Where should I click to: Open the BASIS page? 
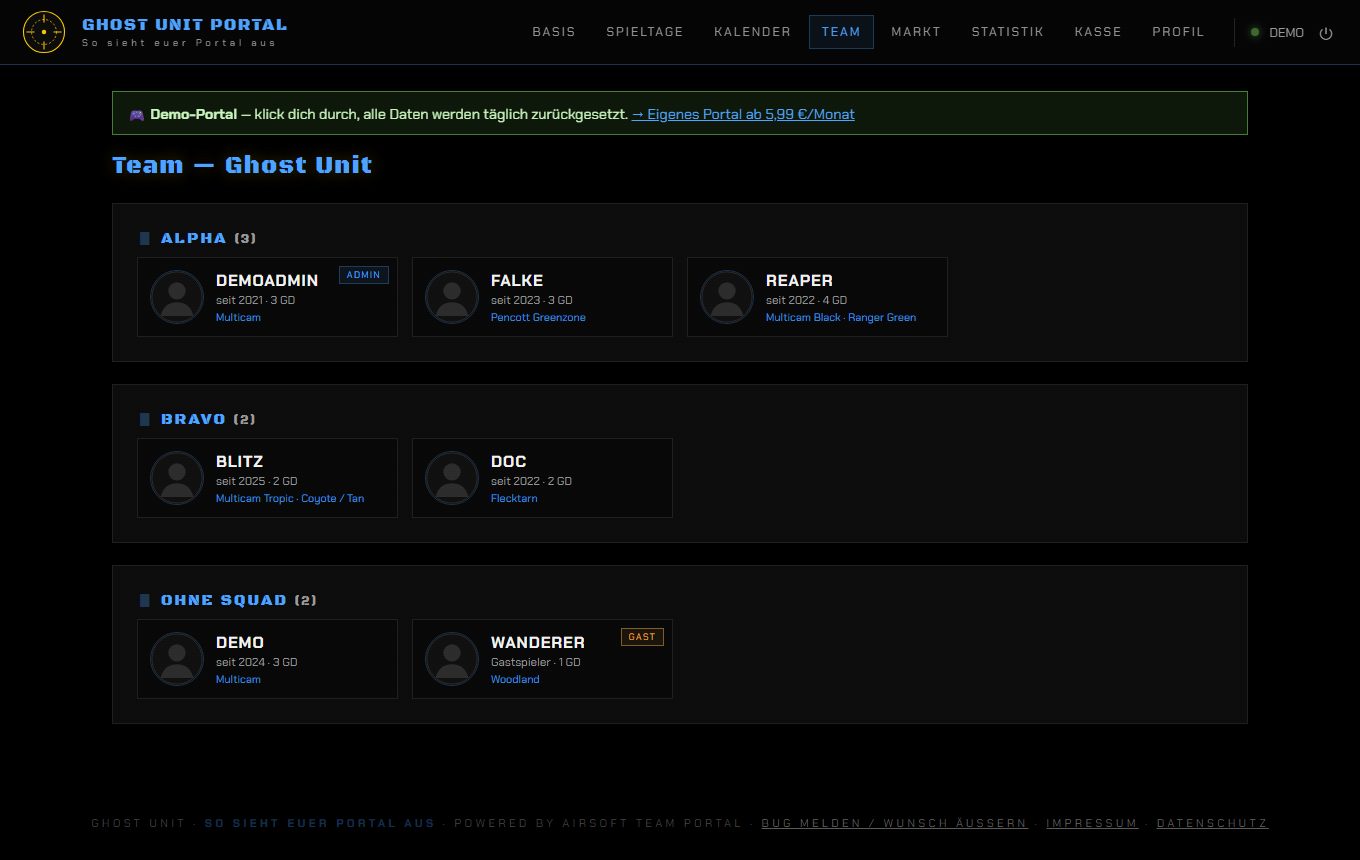554,32
